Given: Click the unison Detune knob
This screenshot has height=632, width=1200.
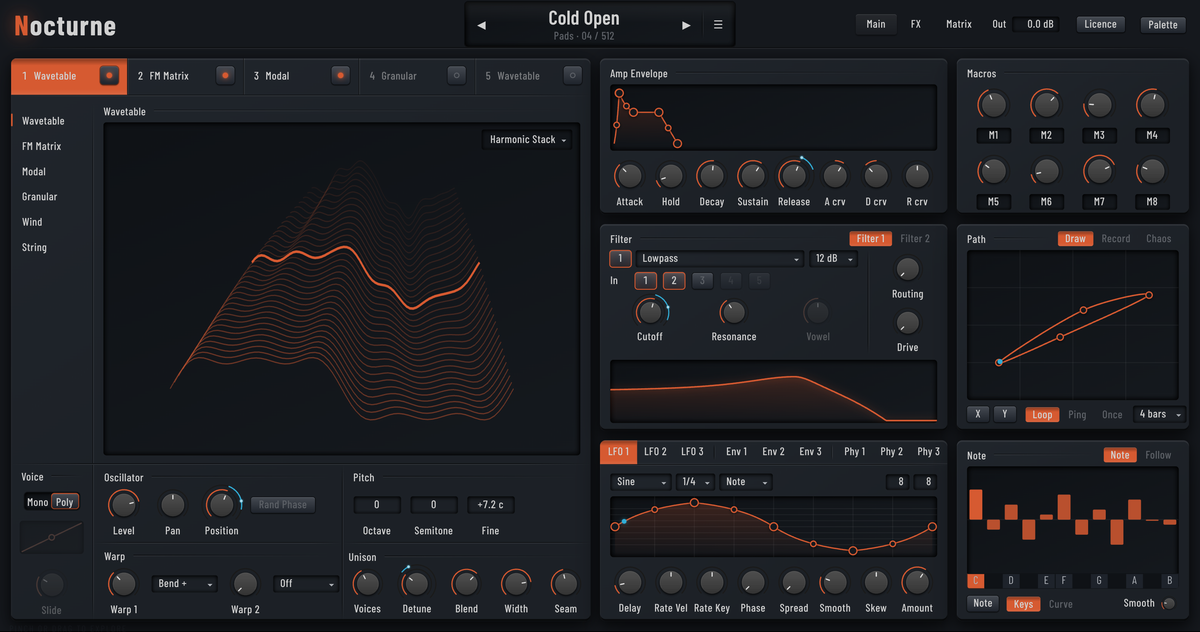Looking at the screenshot, I should pos(416,583).
